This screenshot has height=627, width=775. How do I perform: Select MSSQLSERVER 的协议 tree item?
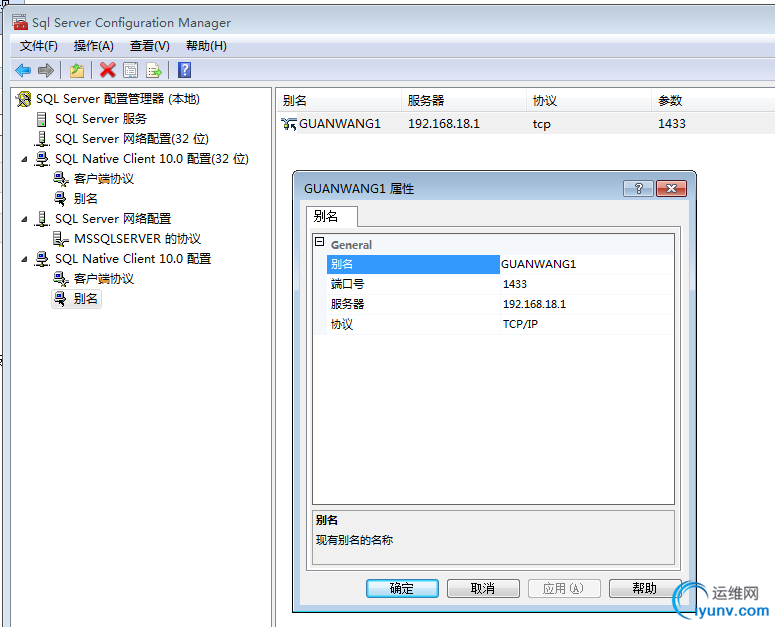pyautogui.click(x=137, y=239)
